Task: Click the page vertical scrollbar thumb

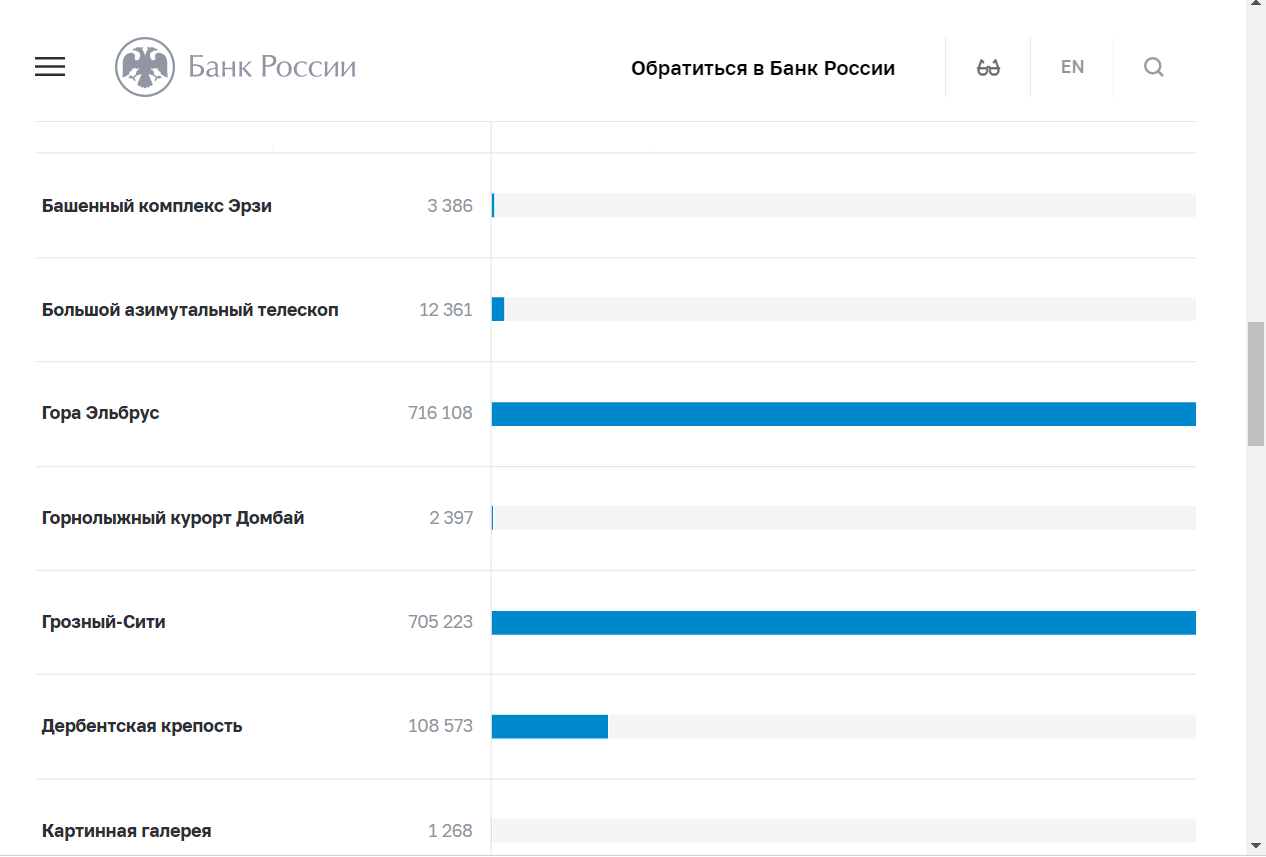Action: click(x=1256, y=384)
